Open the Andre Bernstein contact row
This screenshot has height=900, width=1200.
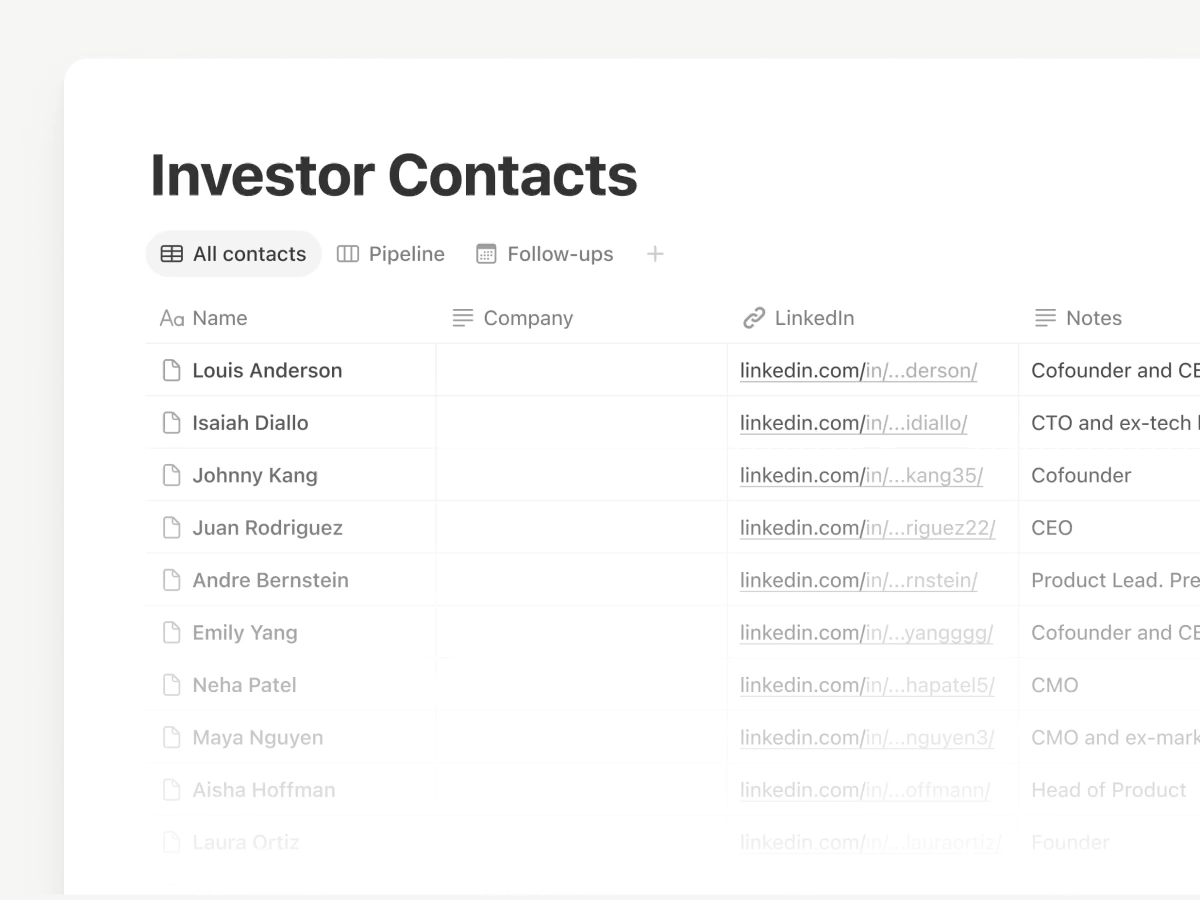click(x=270, y=580)
